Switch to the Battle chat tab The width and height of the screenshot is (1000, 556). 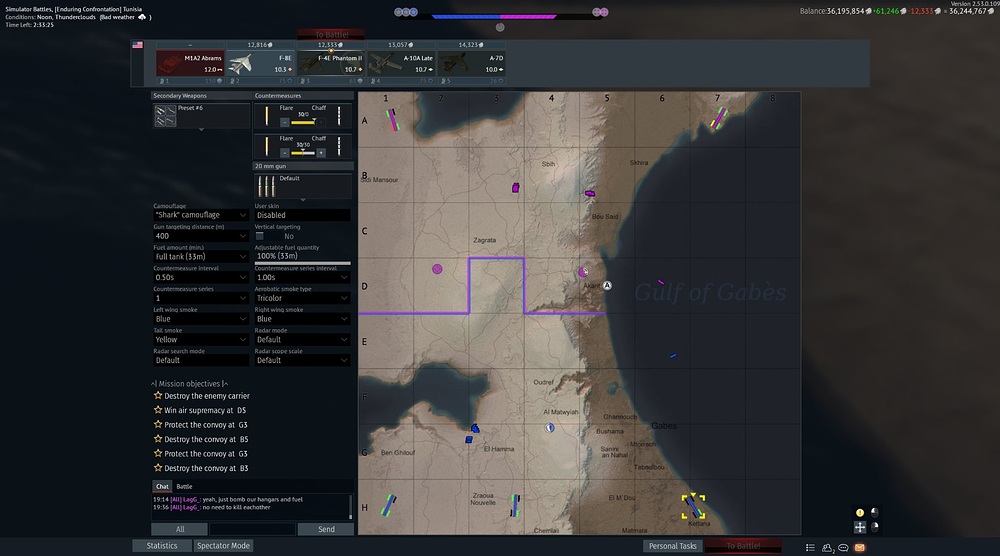click(x=185, y=486)
